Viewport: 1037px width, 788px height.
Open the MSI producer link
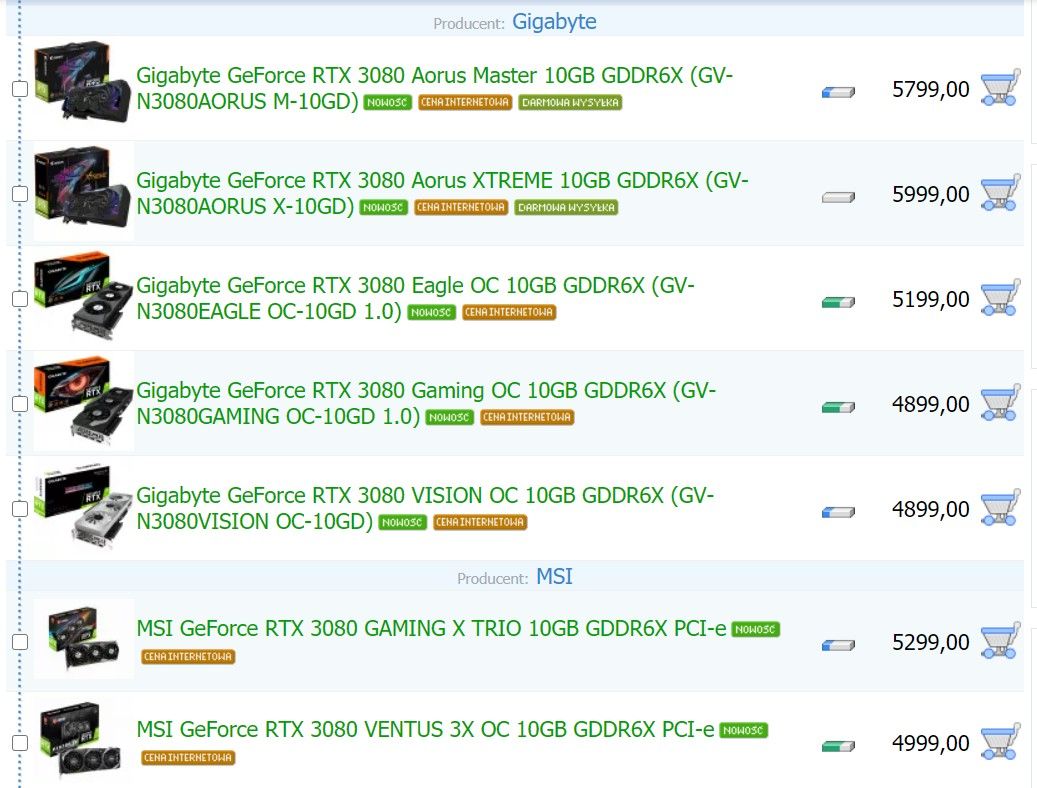(554, 577)
